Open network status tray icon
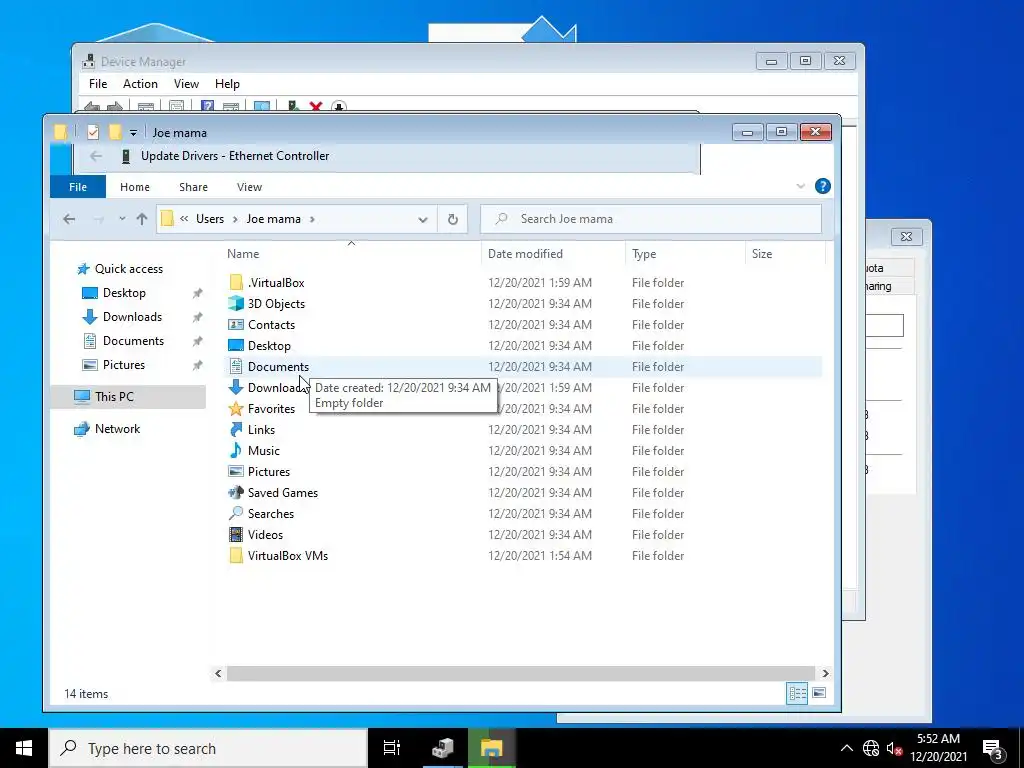 point(871,748)
